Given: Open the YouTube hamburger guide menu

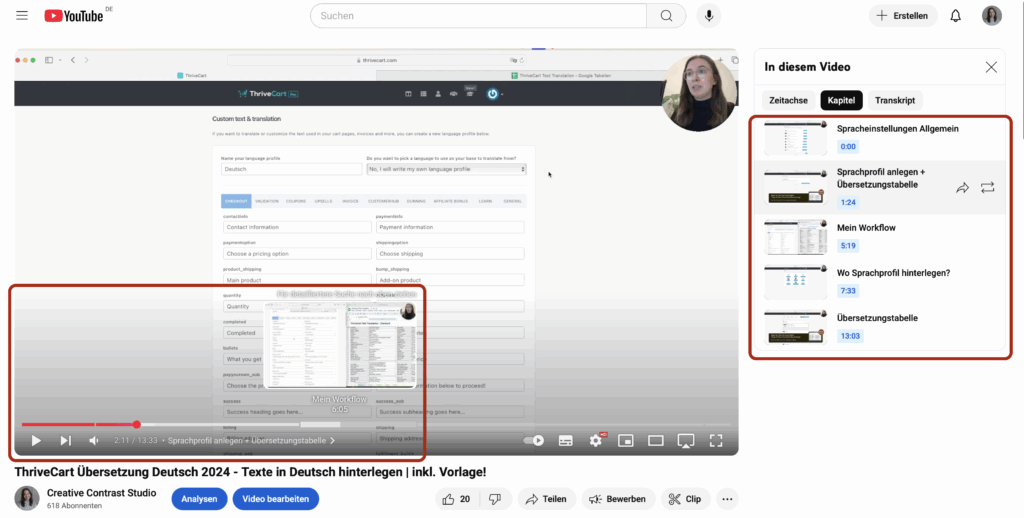Looking at the screenshot, I should click(x=22, y=16).
